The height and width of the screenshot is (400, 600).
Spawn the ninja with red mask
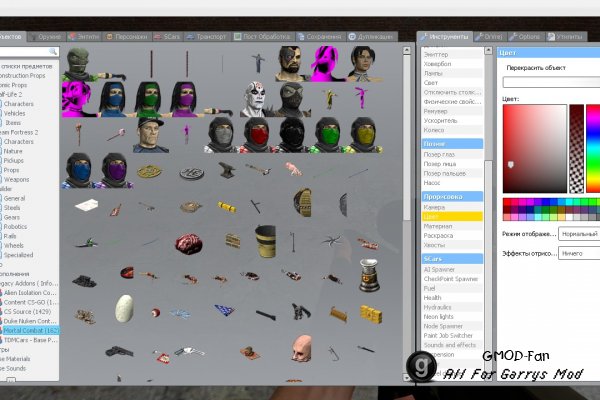click(x=257, y=135)
